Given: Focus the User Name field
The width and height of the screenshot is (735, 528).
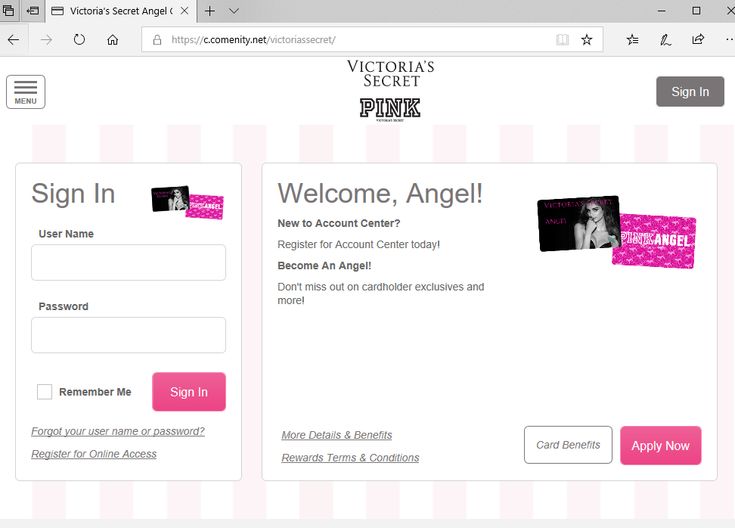Looking at the screenshot, I should 128,263.
